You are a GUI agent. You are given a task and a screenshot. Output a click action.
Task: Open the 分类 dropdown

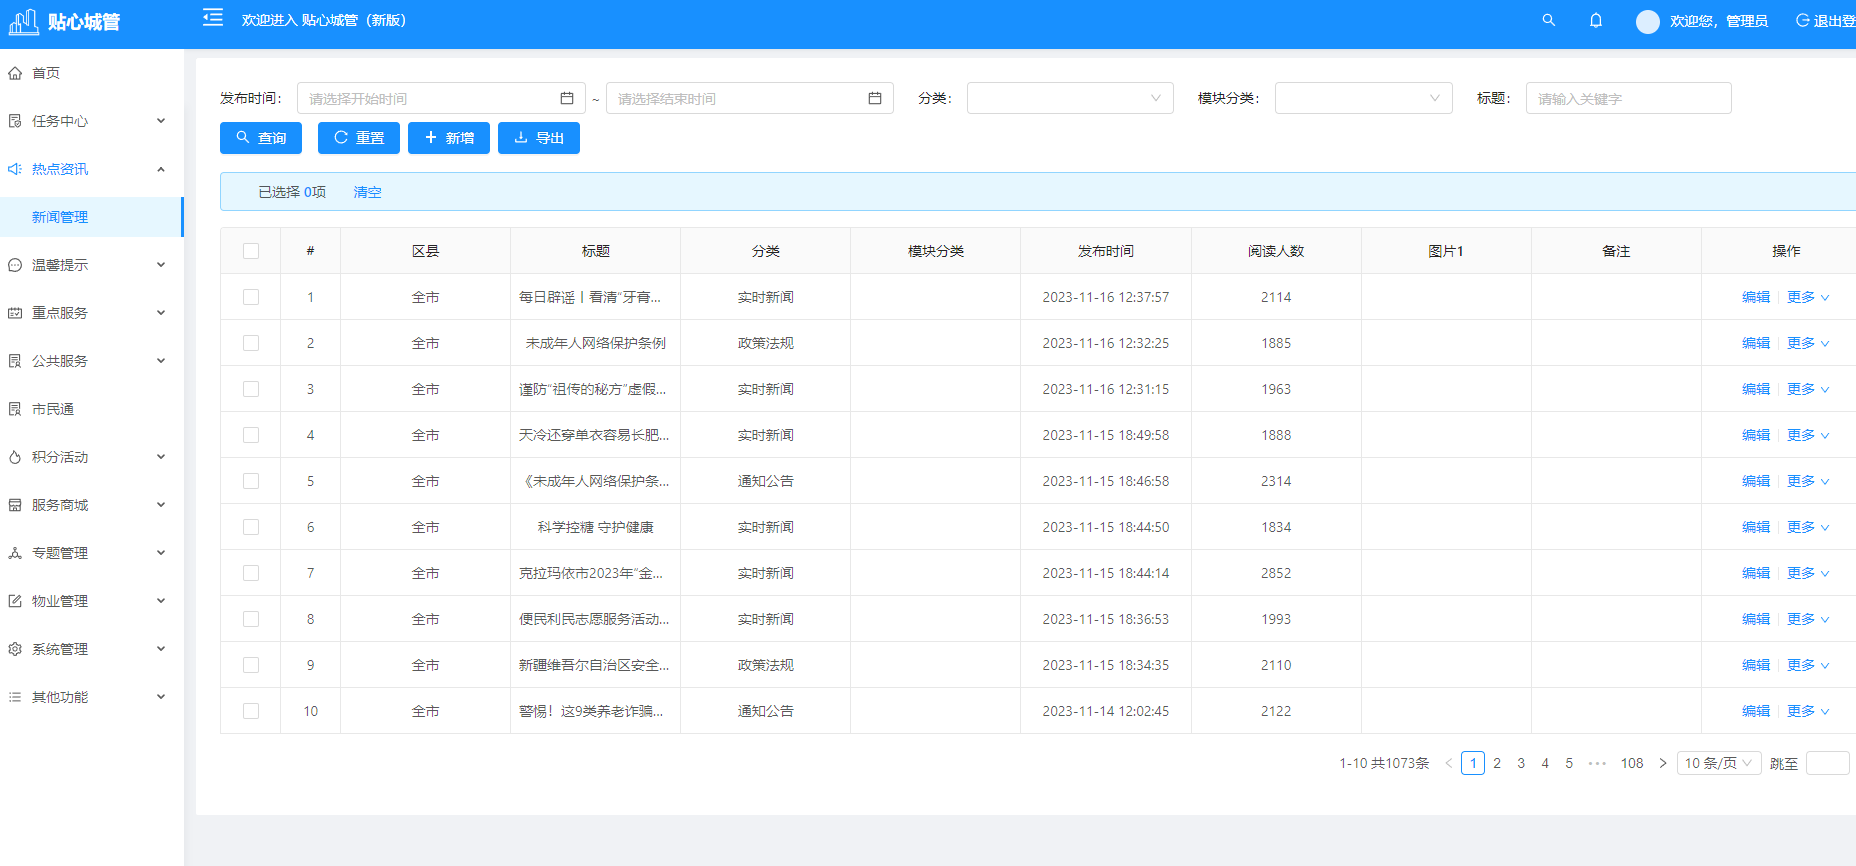pos(1070,98)
